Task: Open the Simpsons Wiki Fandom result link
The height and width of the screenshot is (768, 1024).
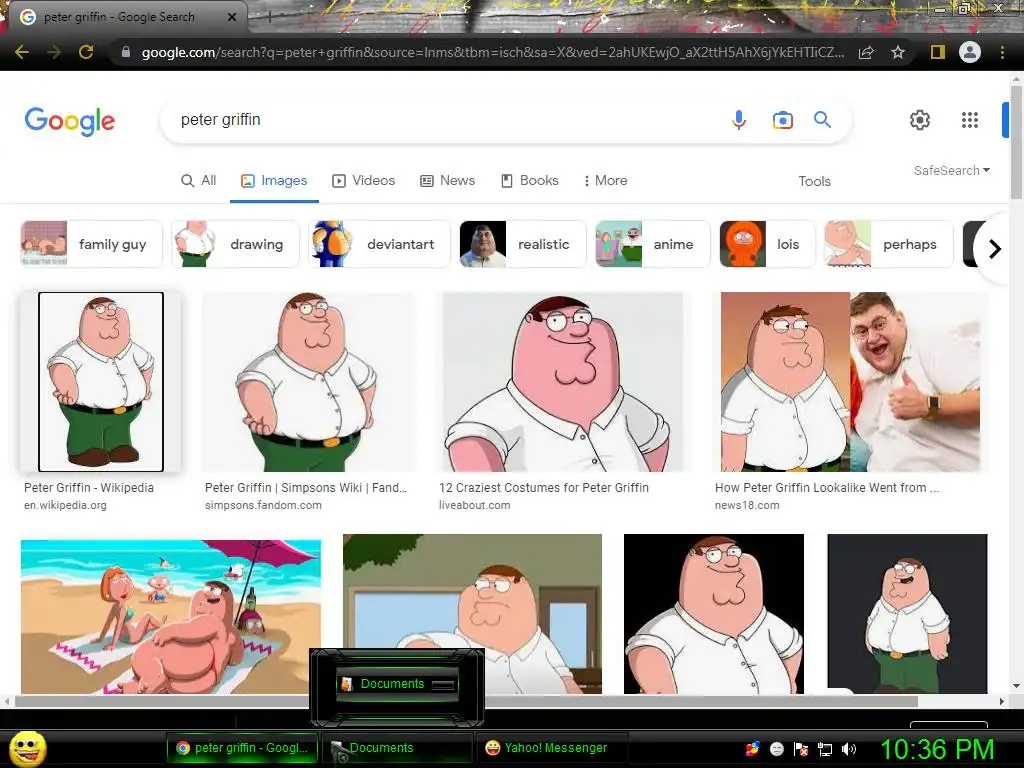Action: pyautogui.click(x=306, y=488)
